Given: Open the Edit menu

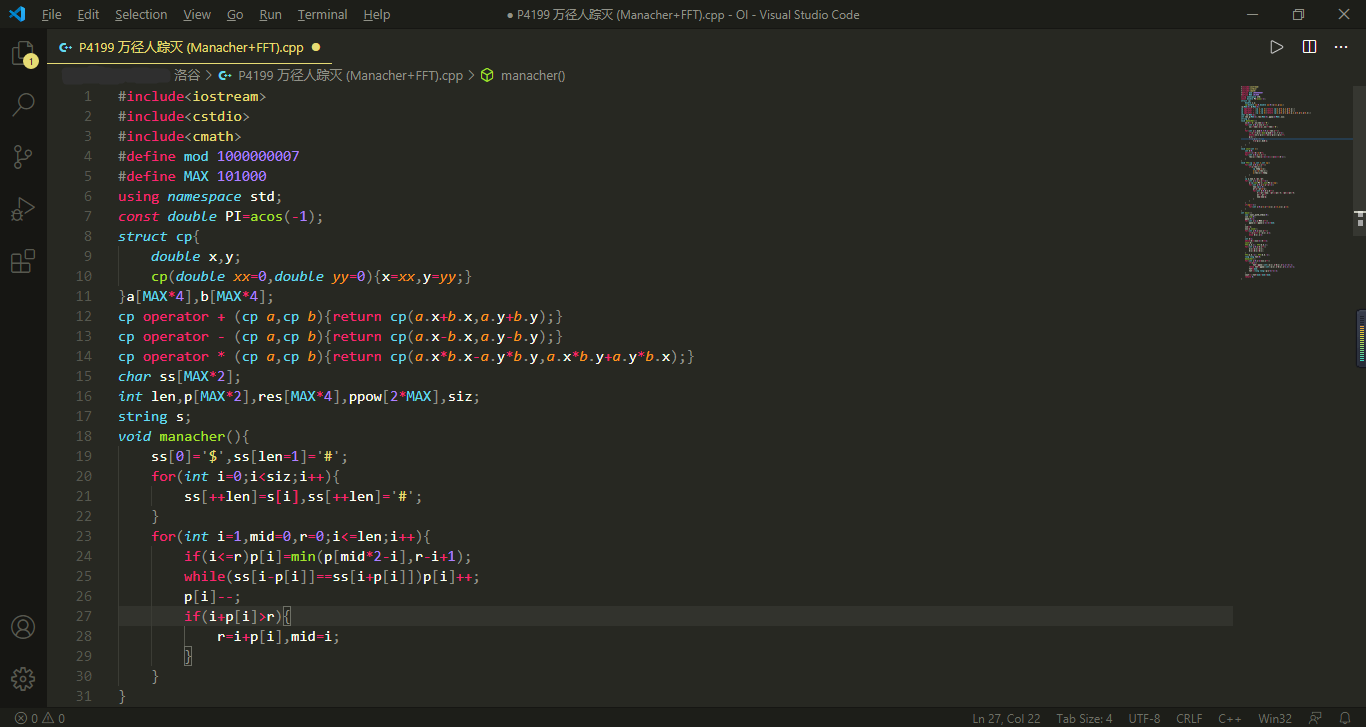Looking at the screenshot, I should coord(88,14).
